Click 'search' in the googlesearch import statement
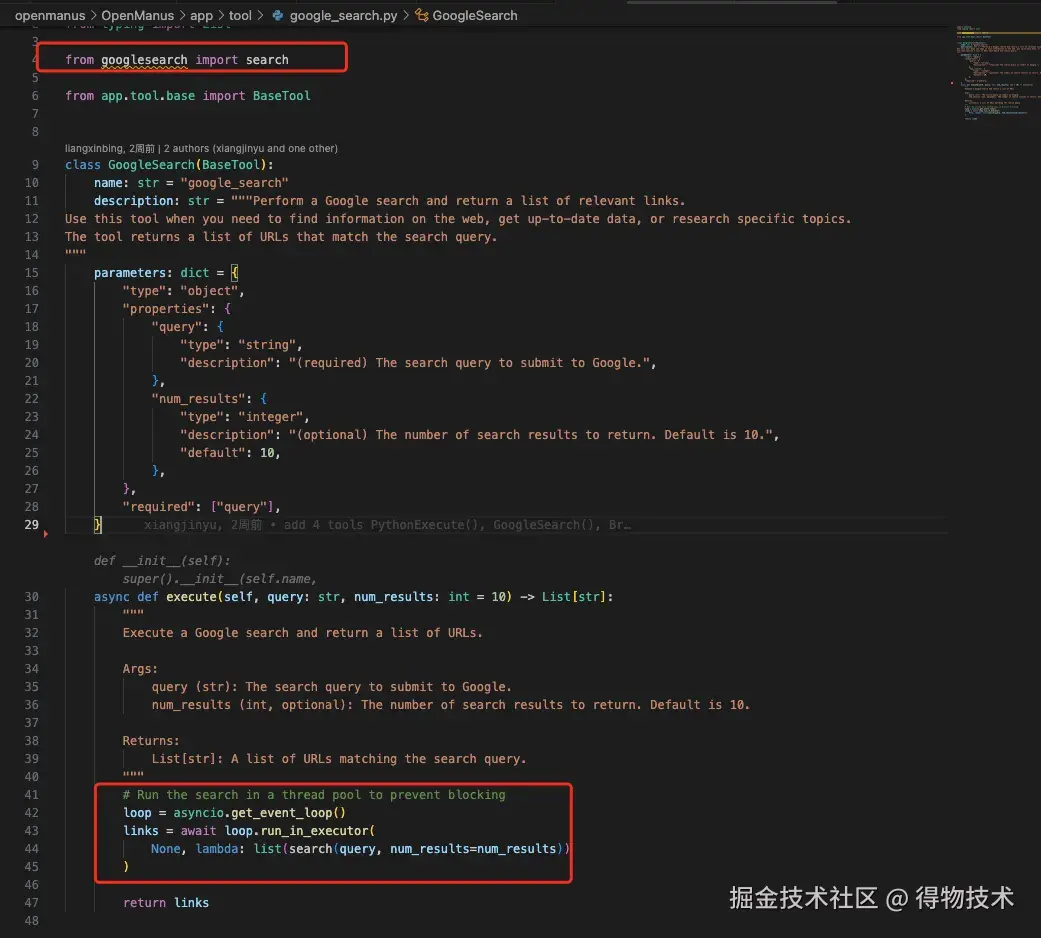Viewport: 1041px width, 938px height. pos(267,59)
